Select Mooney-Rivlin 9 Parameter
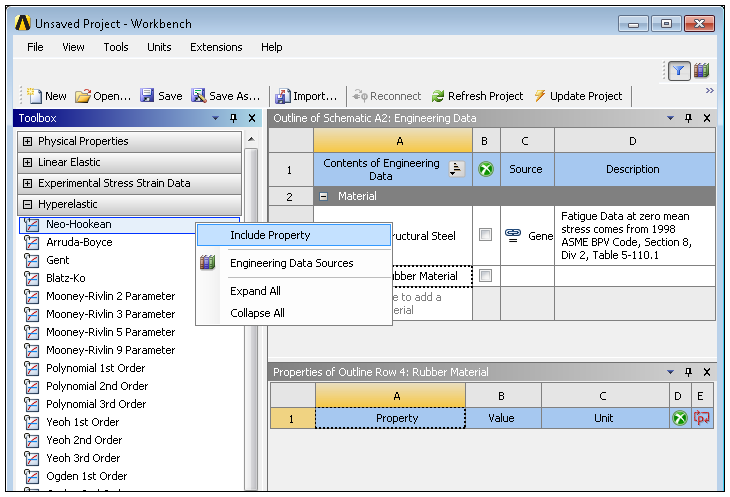The image size is (730, 497). click(x=110, y=350)
